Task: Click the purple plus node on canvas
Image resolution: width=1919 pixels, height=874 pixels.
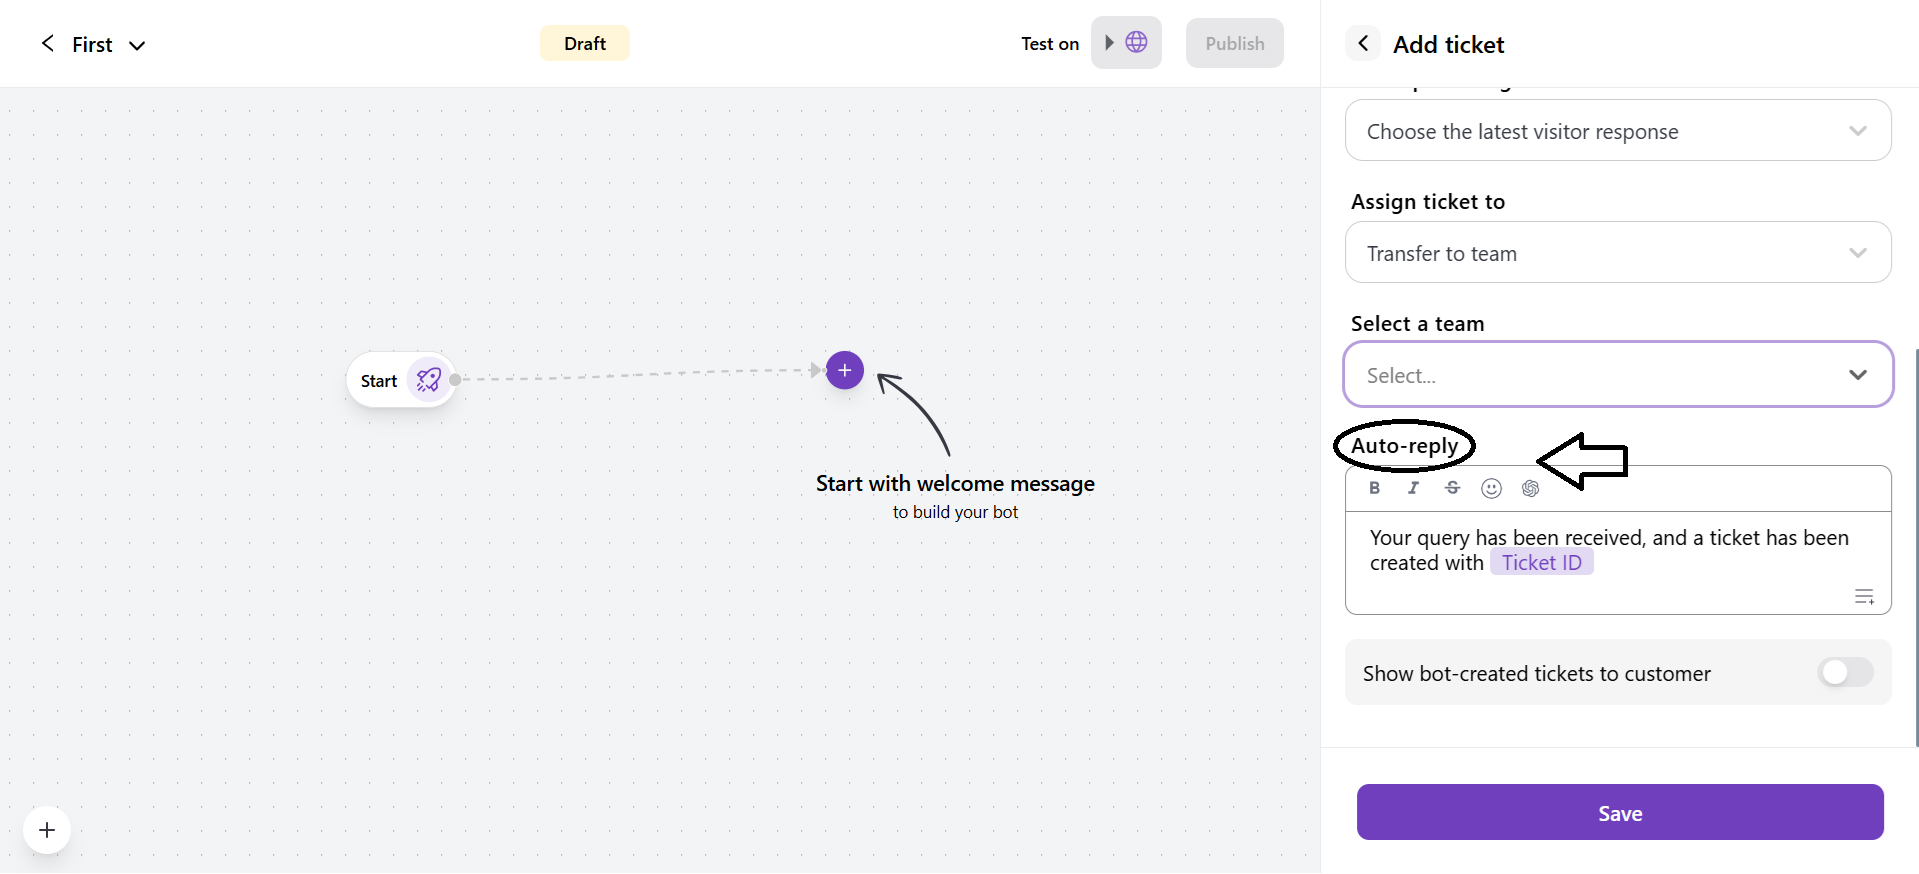Action: (x=845, y=370)
